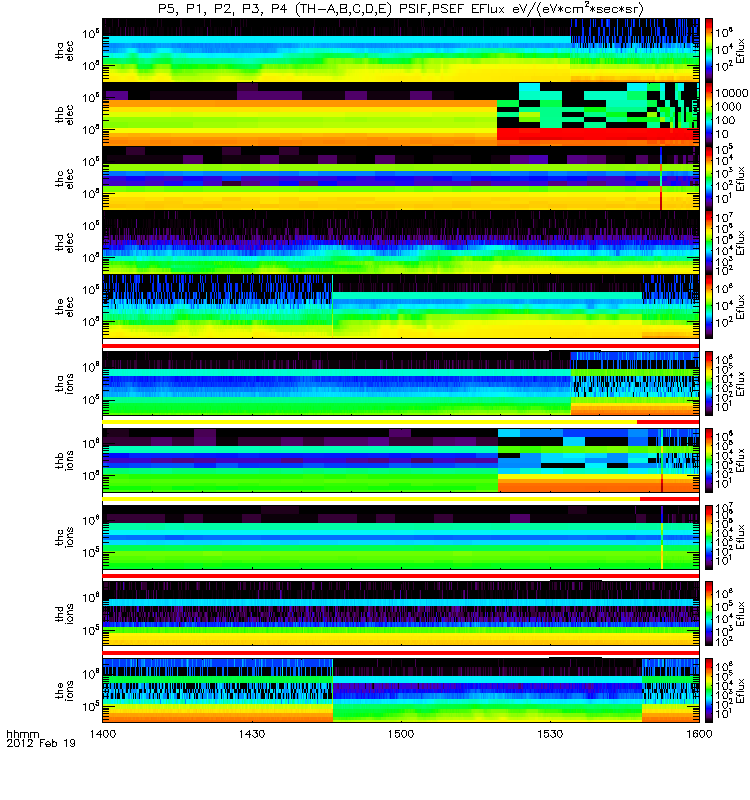Click the color bar beside thd elec panel
Viewport: 750px width, 800px height.
coord(709,242)
